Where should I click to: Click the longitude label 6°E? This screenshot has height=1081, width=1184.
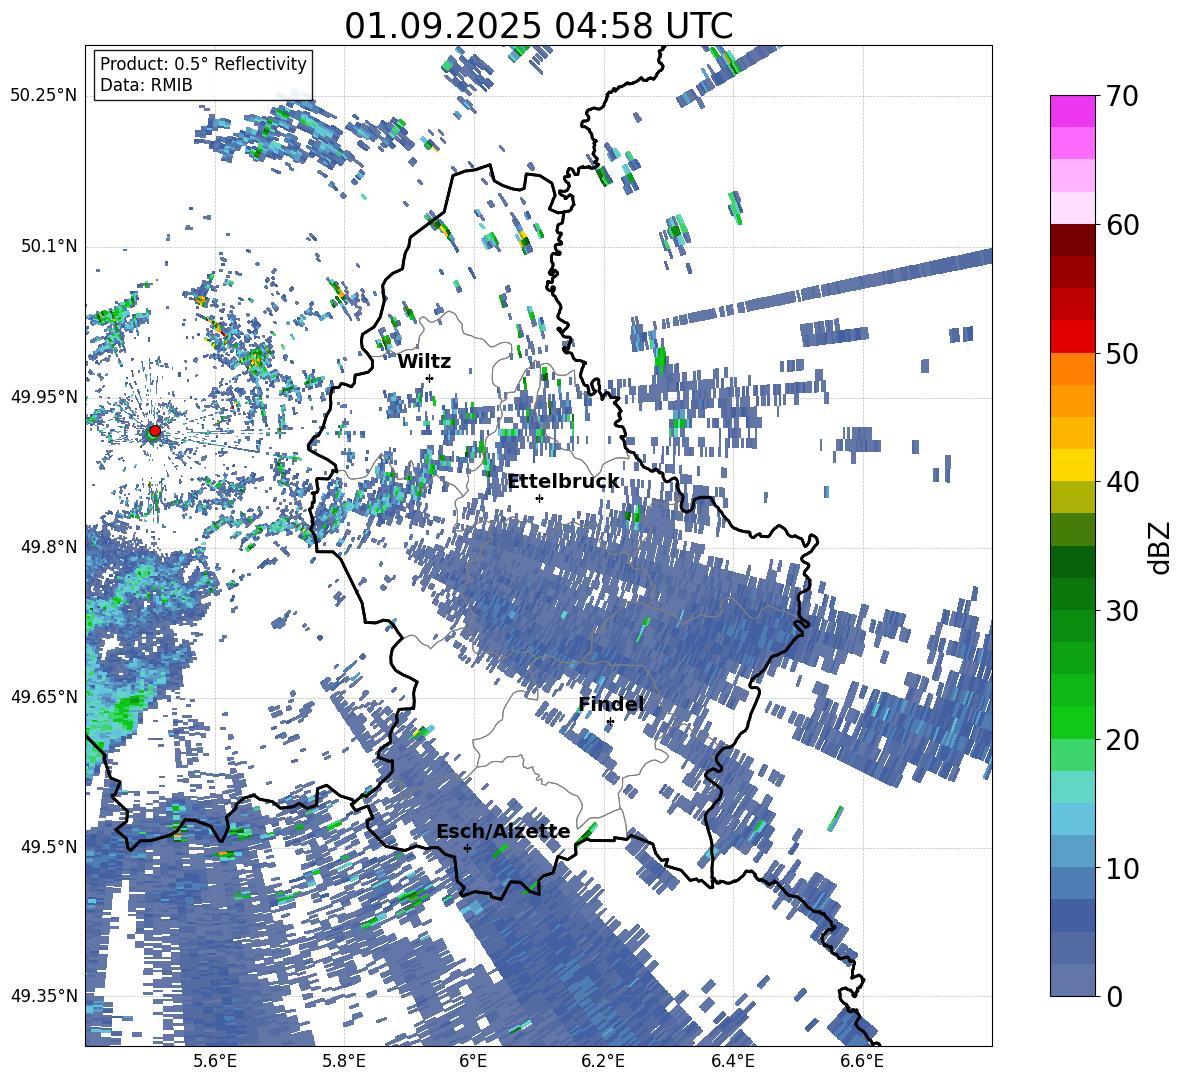click(x=473, y=1061)
